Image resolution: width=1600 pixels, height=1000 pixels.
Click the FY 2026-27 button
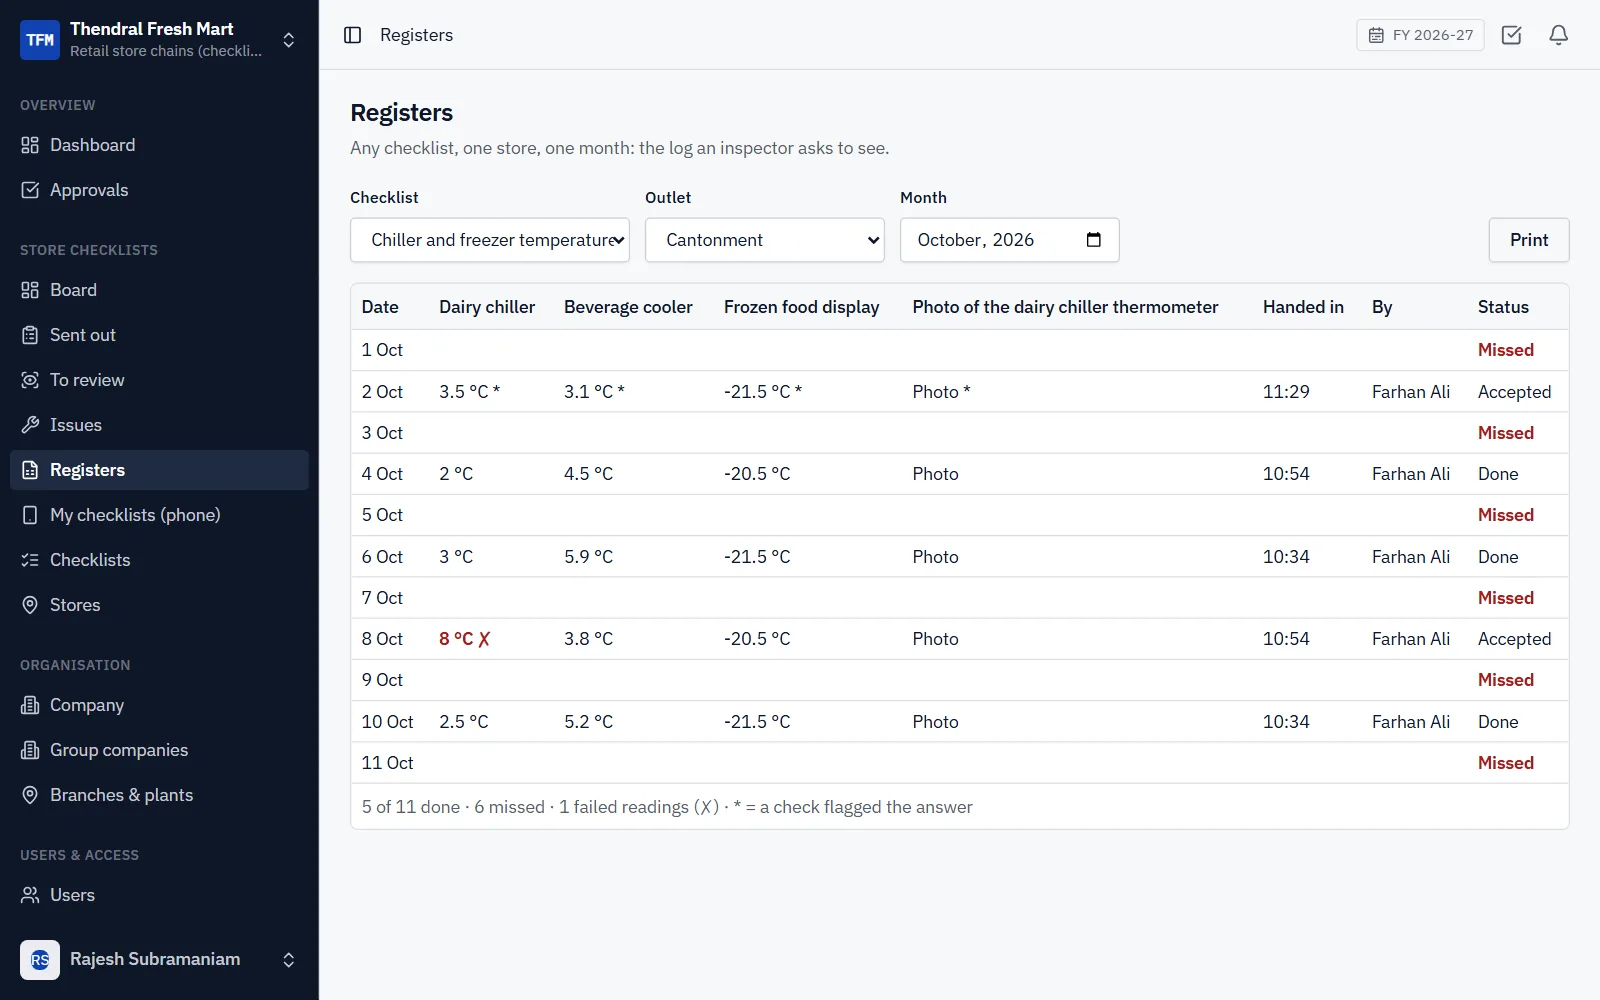[x=1420, y=35]
